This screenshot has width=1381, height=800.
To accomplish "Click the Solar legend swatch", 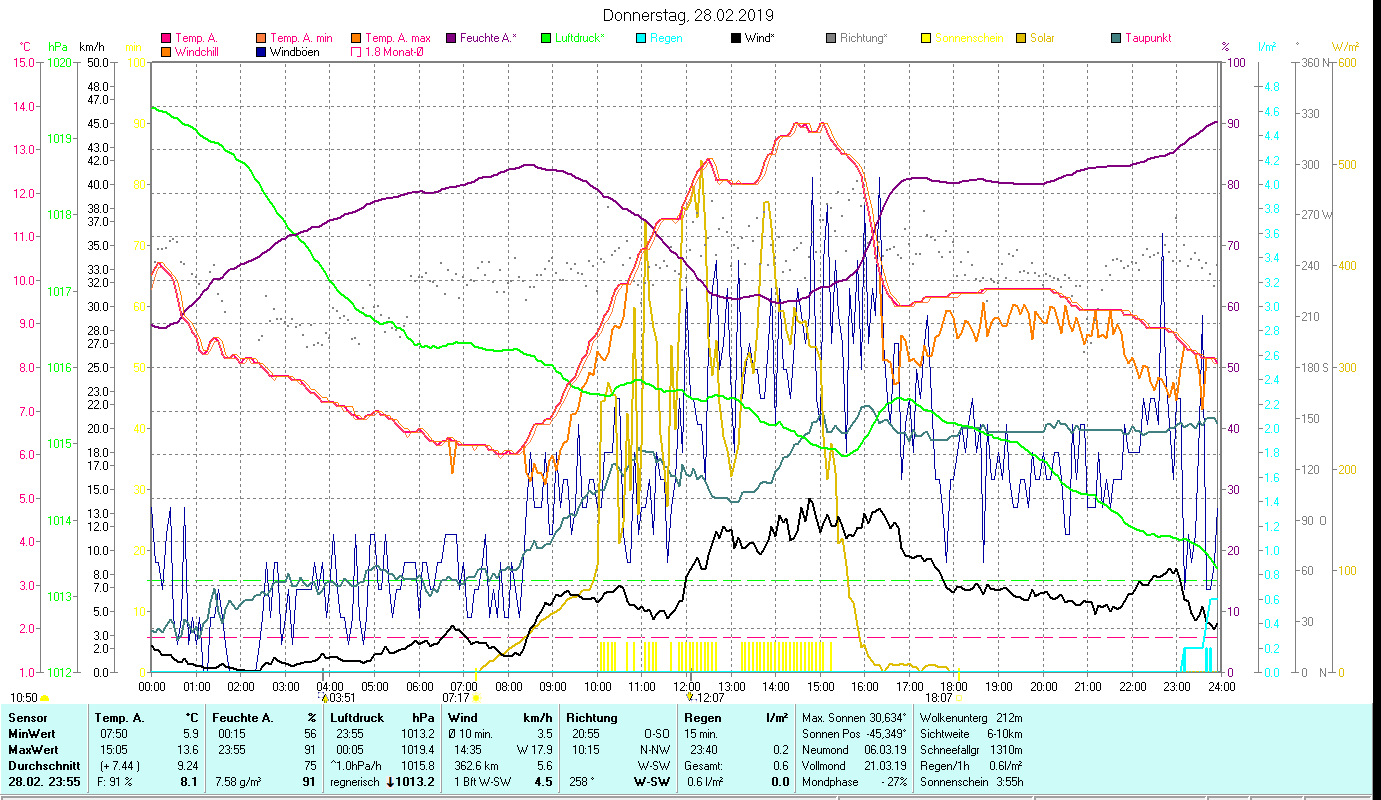I will (x=1021, y=39).
